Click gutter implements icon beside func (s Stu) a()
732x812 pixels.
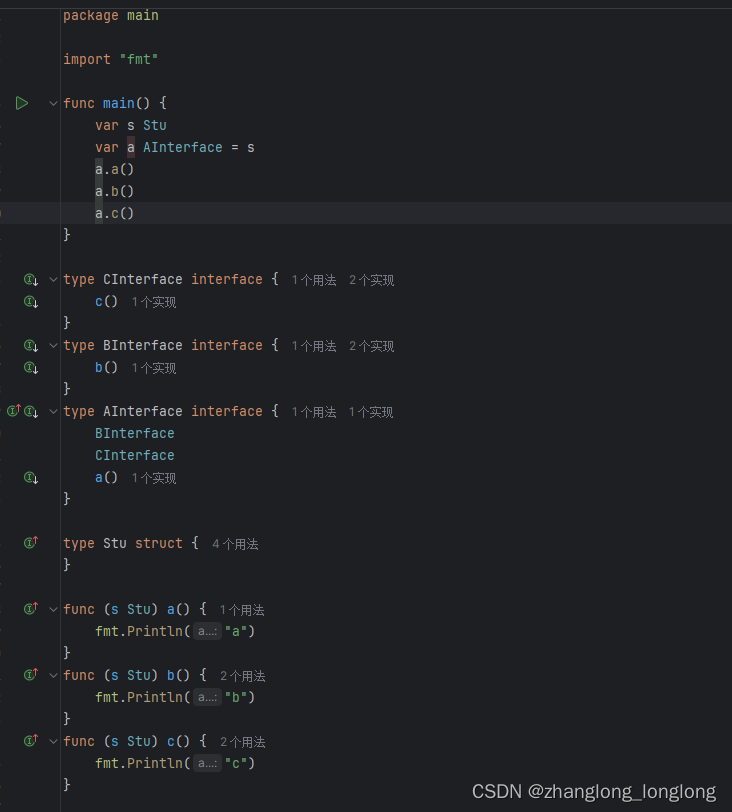coord(31,608)
